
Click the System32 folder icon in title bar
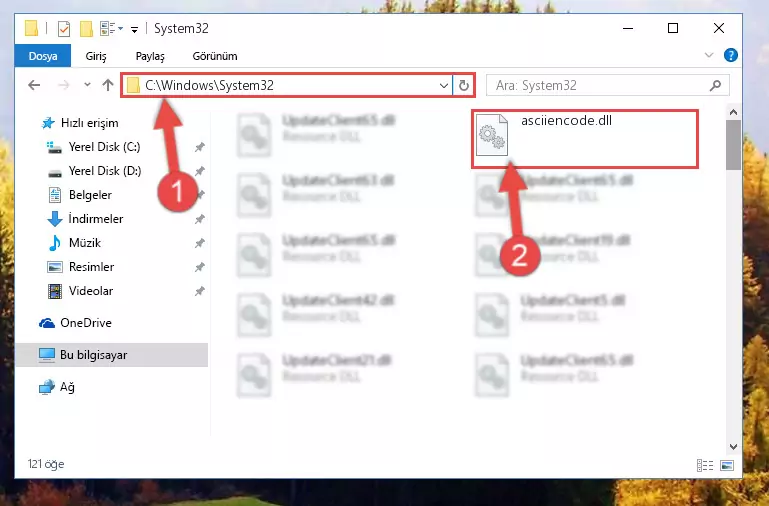pyautogui.click(x=31, y=28)
